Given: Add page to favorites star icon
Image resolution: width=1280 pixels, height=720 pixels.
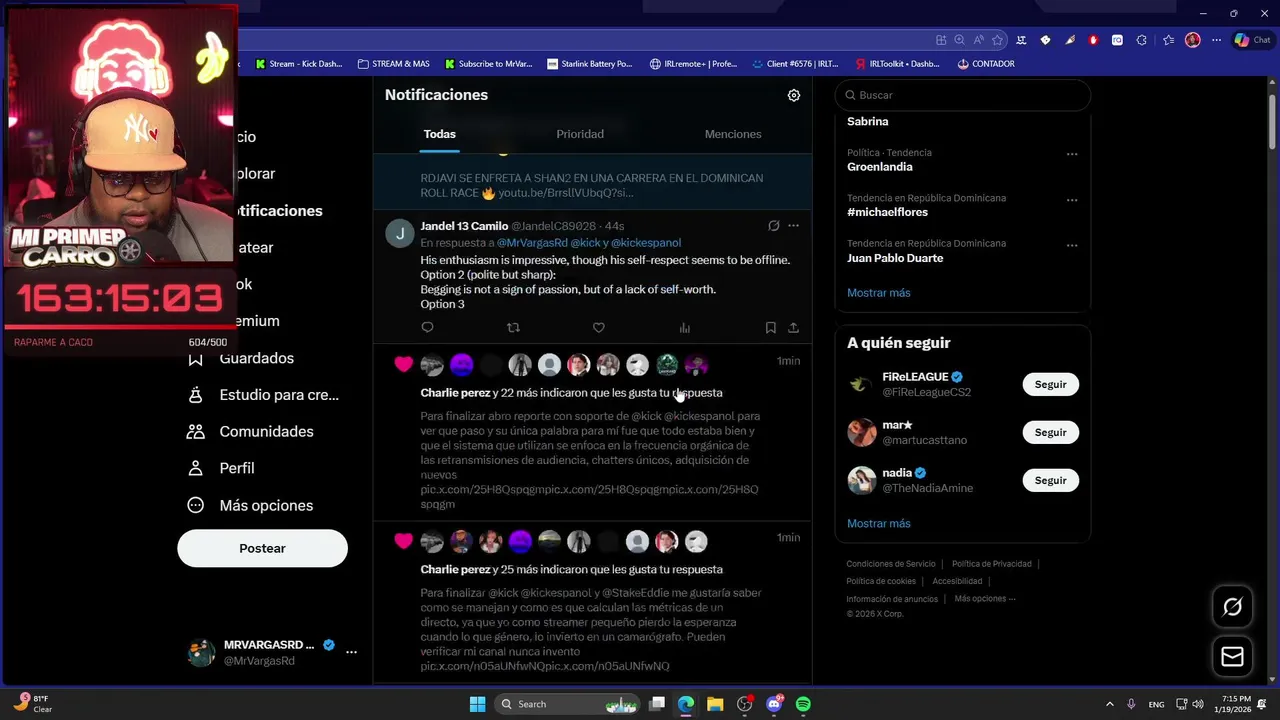Looking at the screenshot, I should click(x=997, y=40).
